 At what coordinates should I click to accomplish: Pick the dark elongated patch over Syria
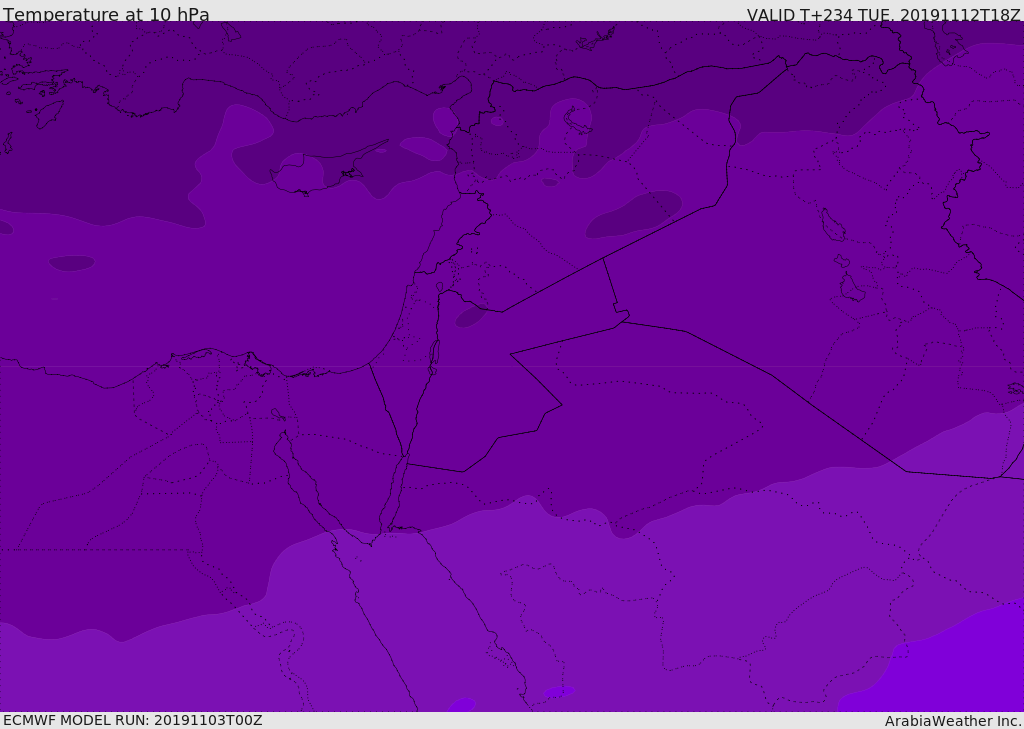(x=634, y=215)
